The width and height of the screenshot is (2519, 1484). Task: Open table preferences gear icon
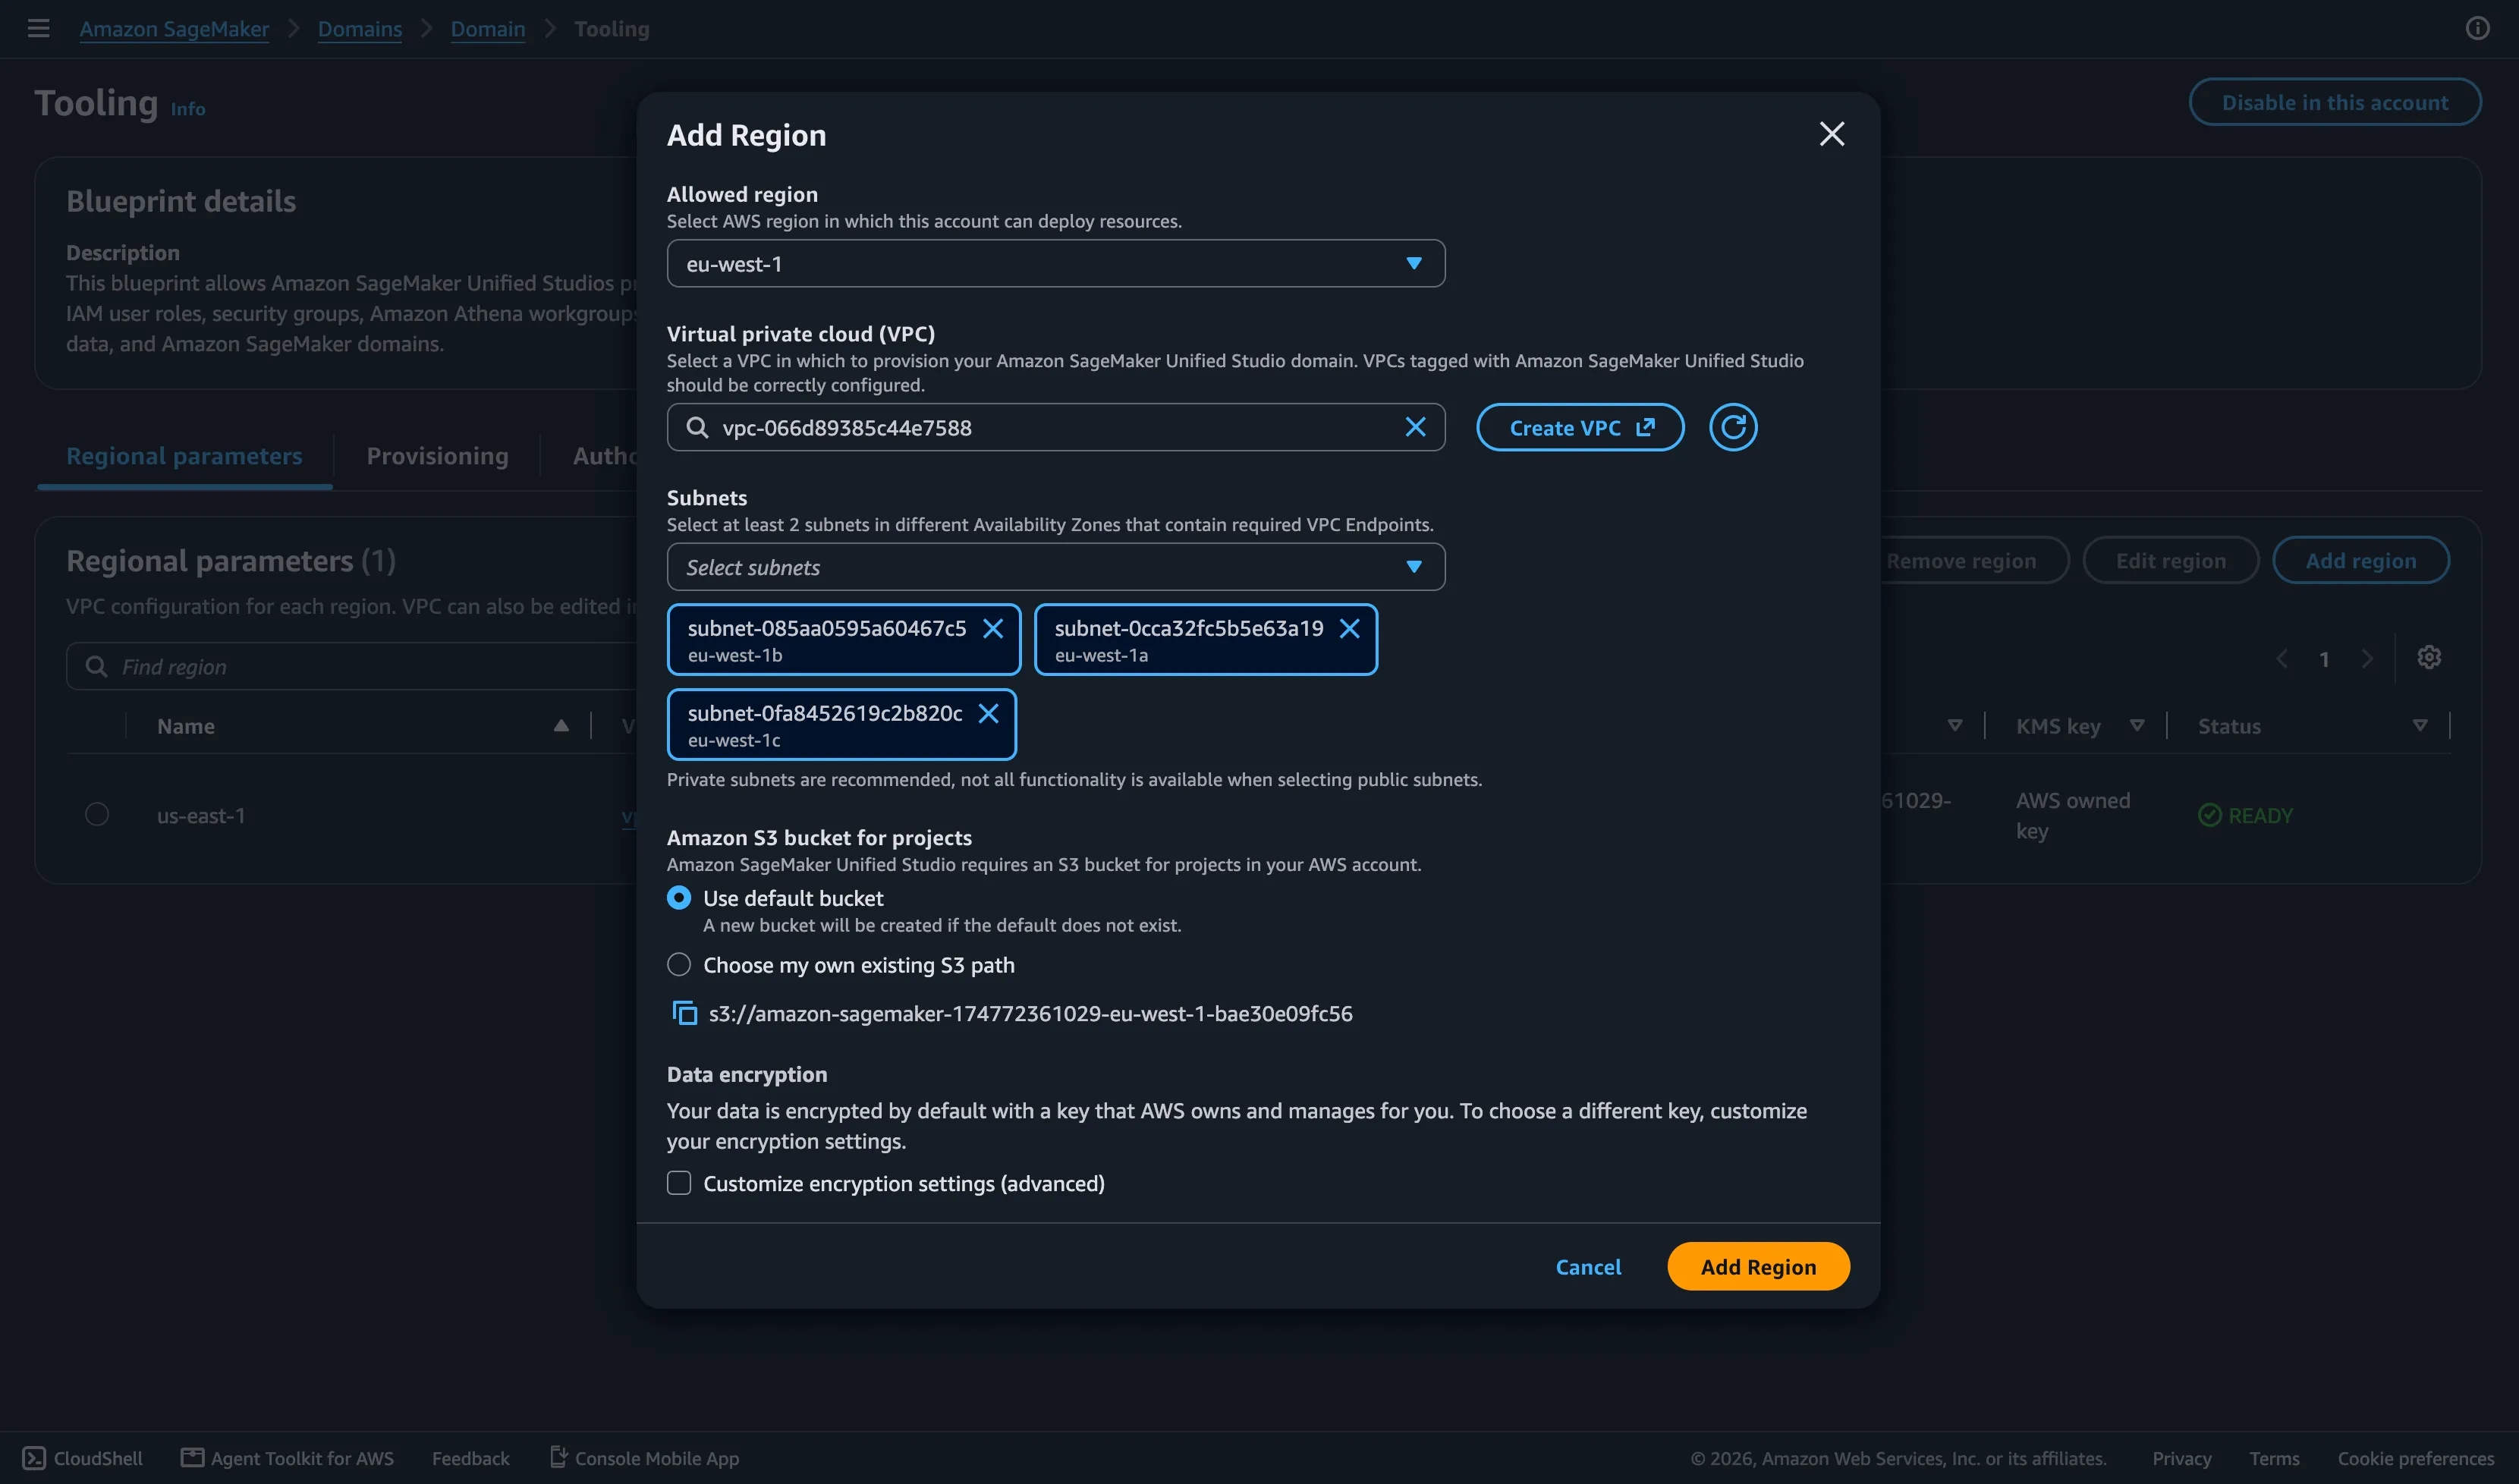click(x=2429, y=657)
